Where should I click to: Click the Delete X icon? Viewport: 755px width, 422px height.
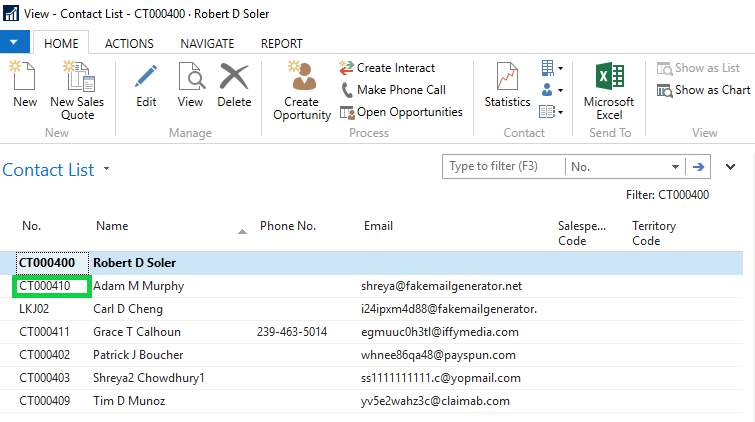click(x=234, y=76)
